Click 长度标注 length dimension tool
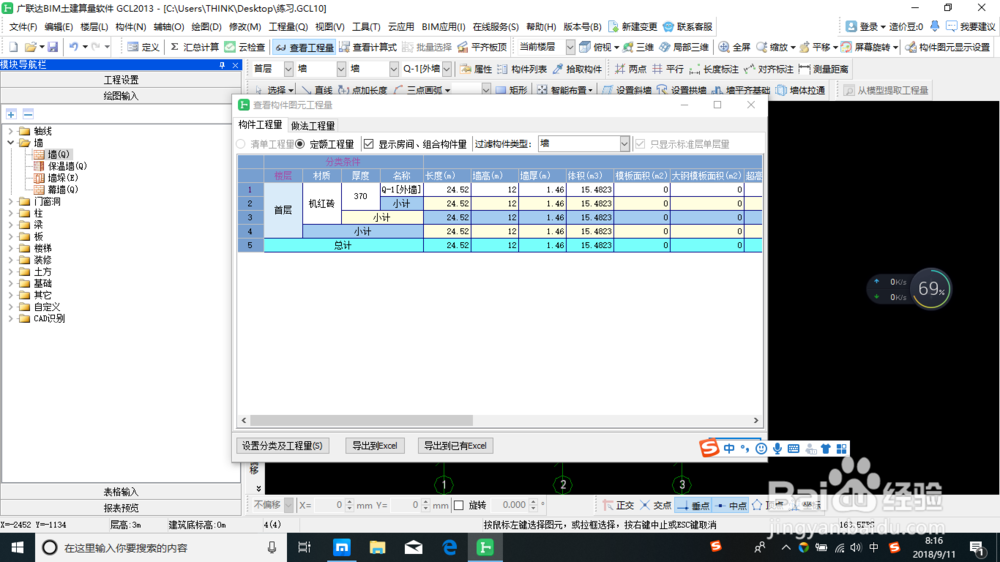 click(714, 69)
